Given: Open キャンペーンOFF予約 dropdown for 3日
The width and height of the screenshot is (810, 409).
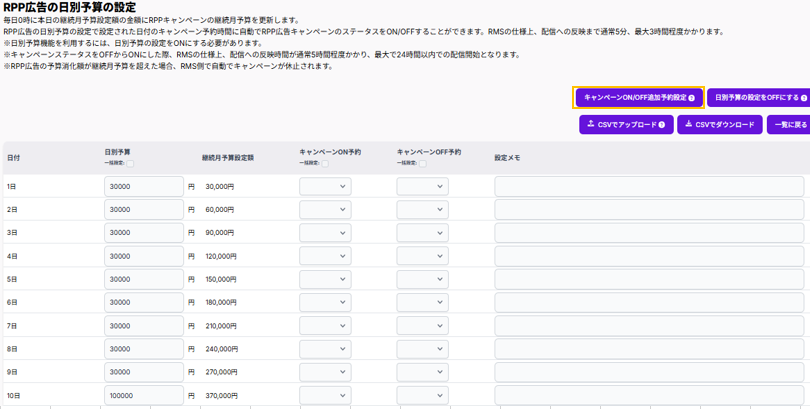Looking at the screenshot, I should 422,233.
